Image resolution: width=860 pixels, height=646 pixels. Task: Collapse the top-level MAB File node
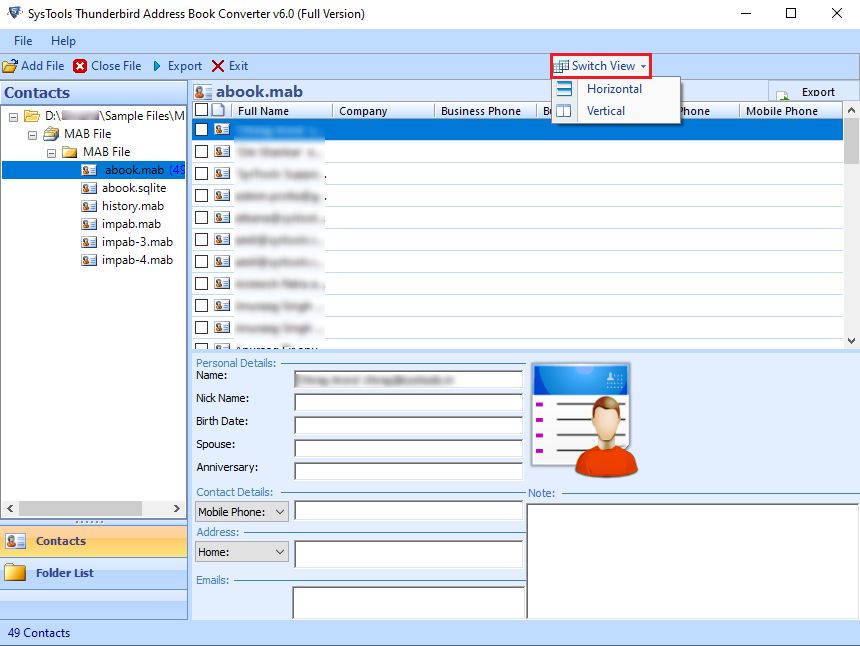pos(32,135)
